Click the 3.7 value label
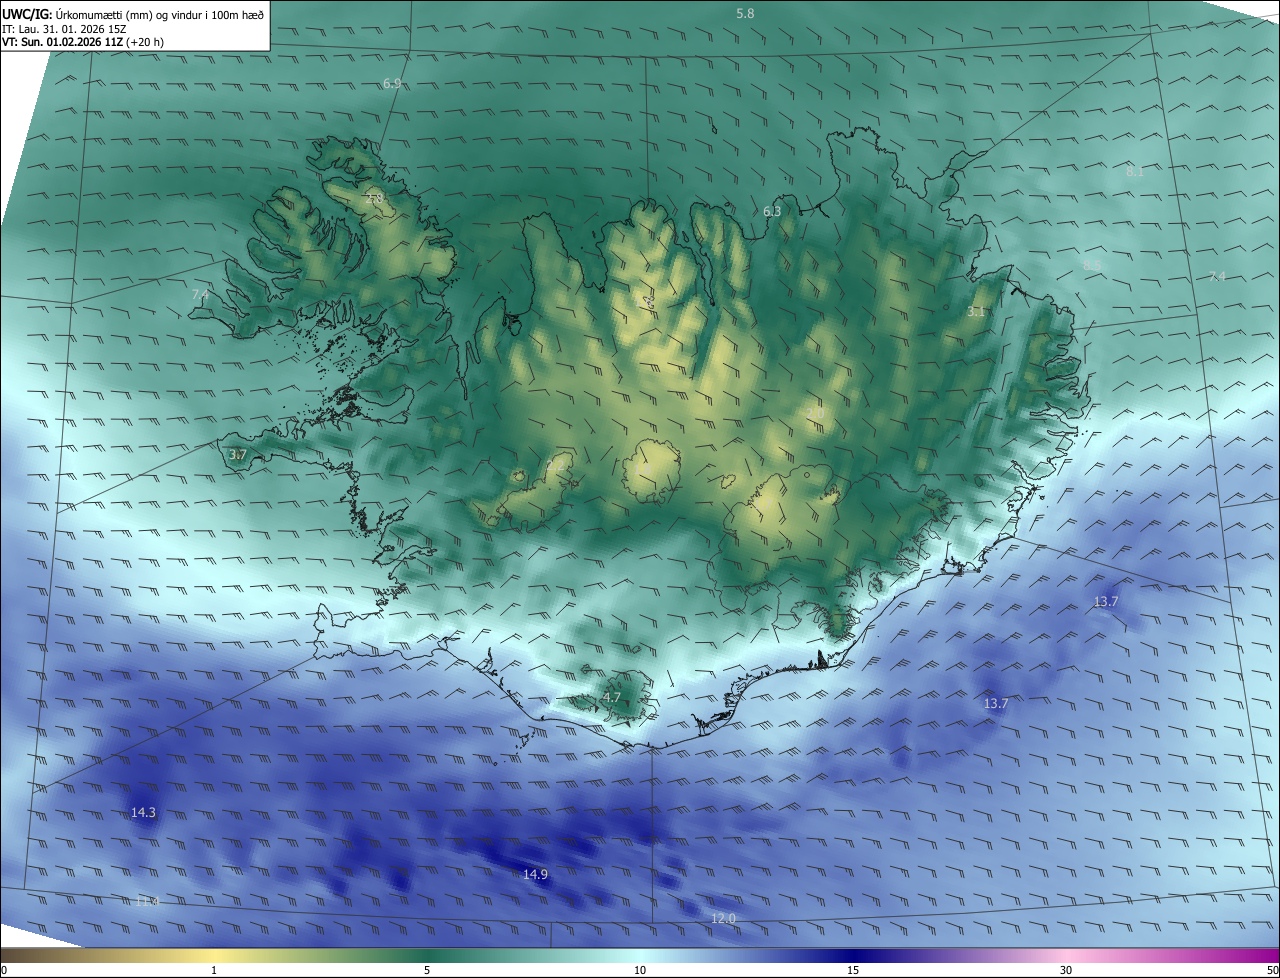Viewport: 1280px width, 978px height. [237, 455]
